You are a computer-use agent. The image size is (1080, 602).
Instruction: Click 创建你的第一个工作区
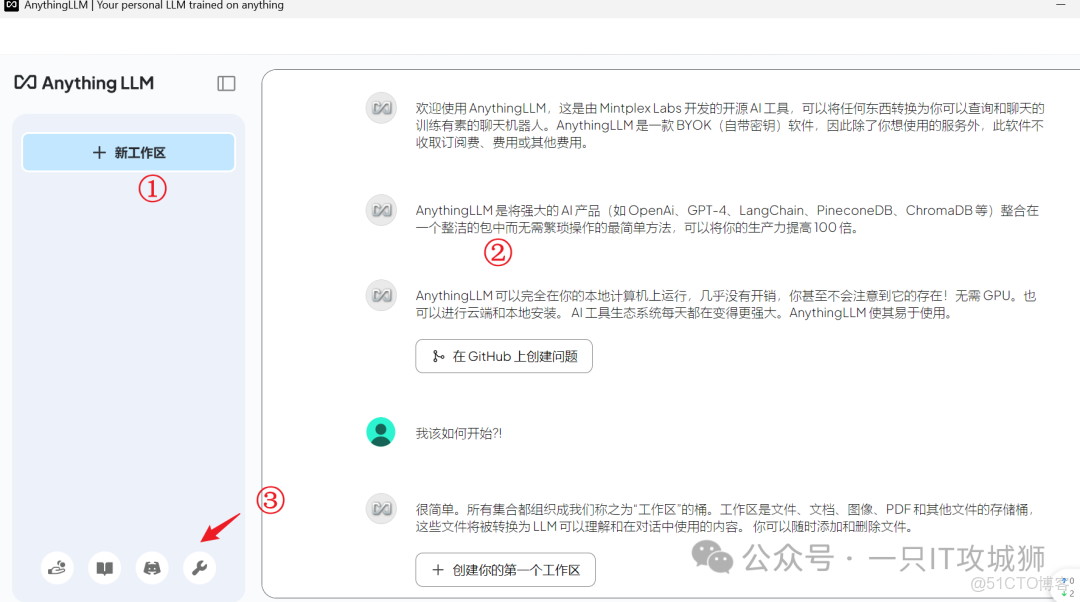coord(505,570)
